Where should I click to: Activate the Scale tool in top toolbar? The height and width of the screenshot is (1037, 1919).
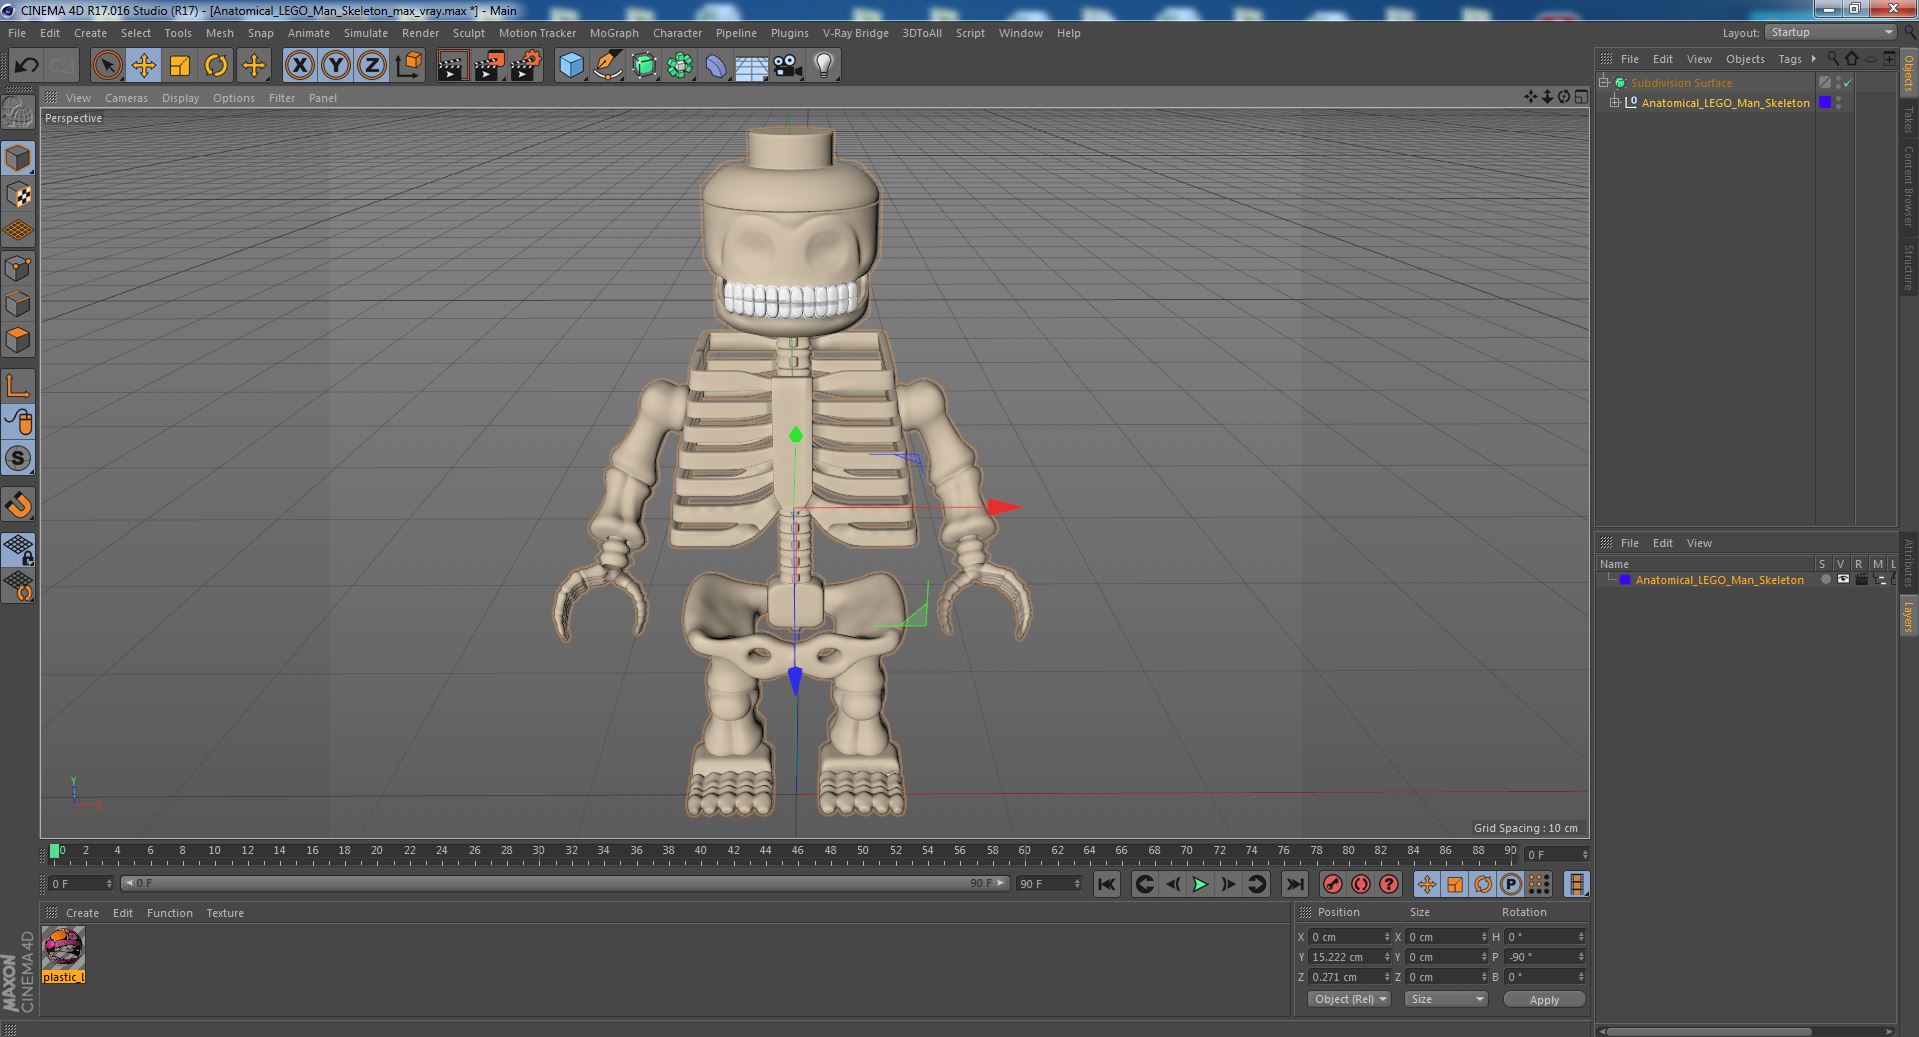click(x=180, y=66)
